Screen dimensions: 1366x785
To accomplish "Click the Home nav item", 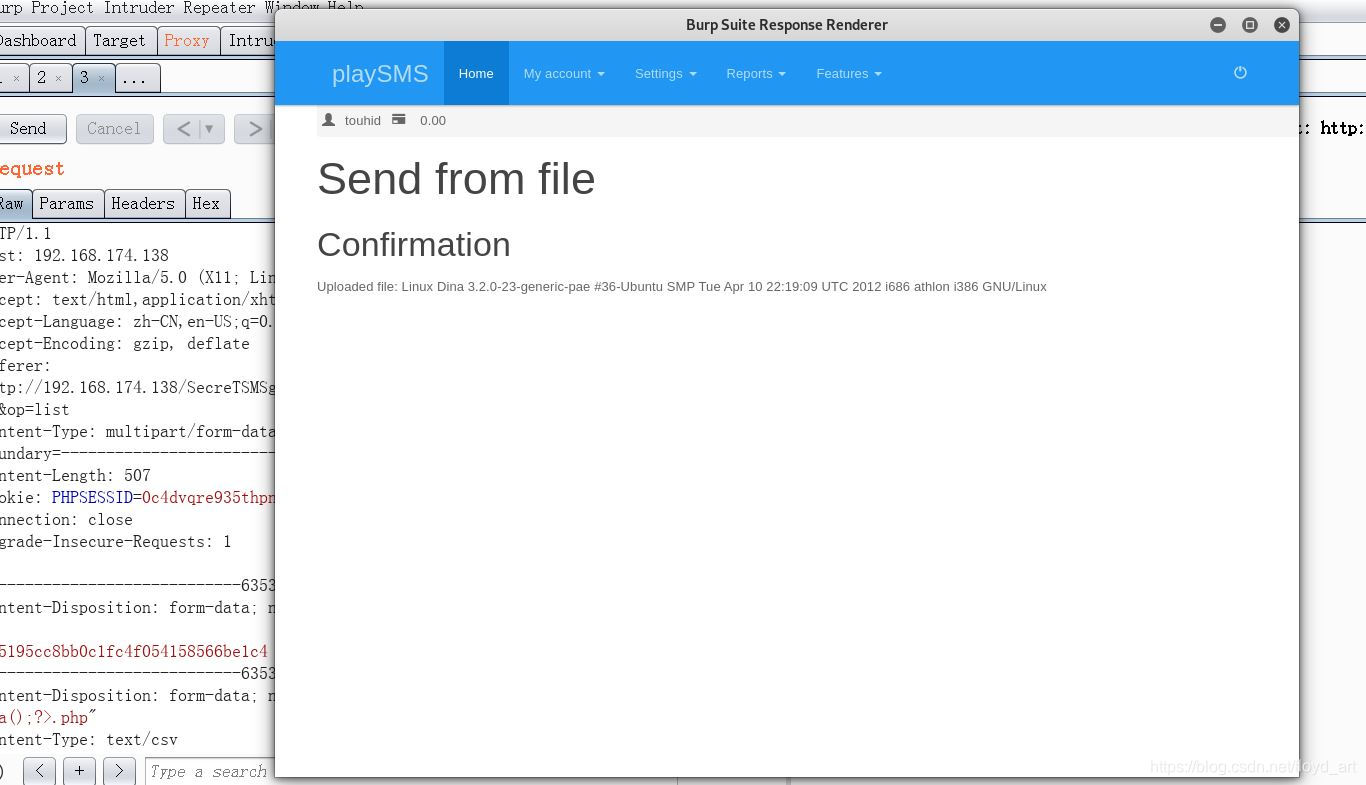I will click(476, 73).
